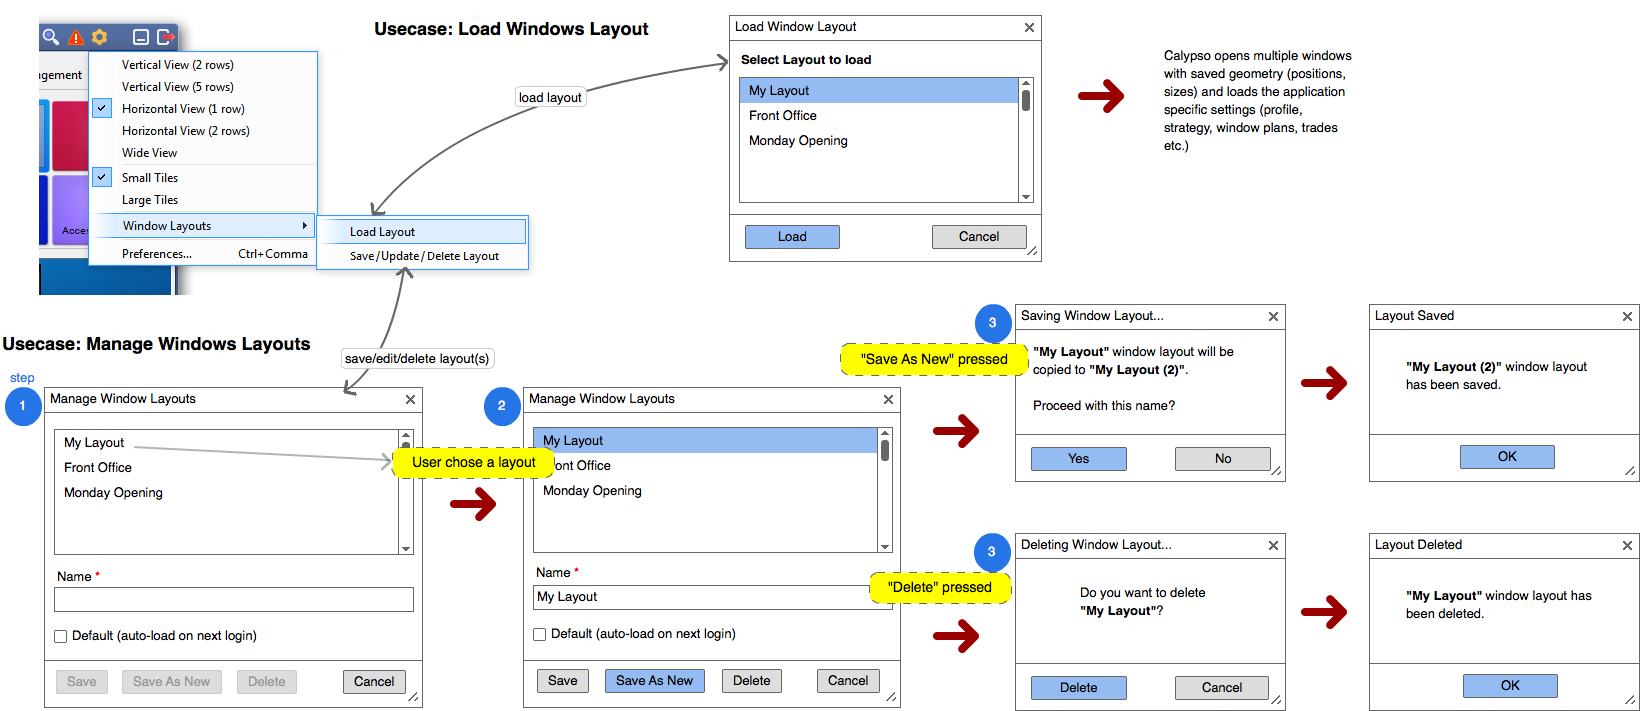This screenshot has width=1640, height=711.
Task: Enable Default auto-load checkbox in step 1 dialog
Action: point(61,636)
